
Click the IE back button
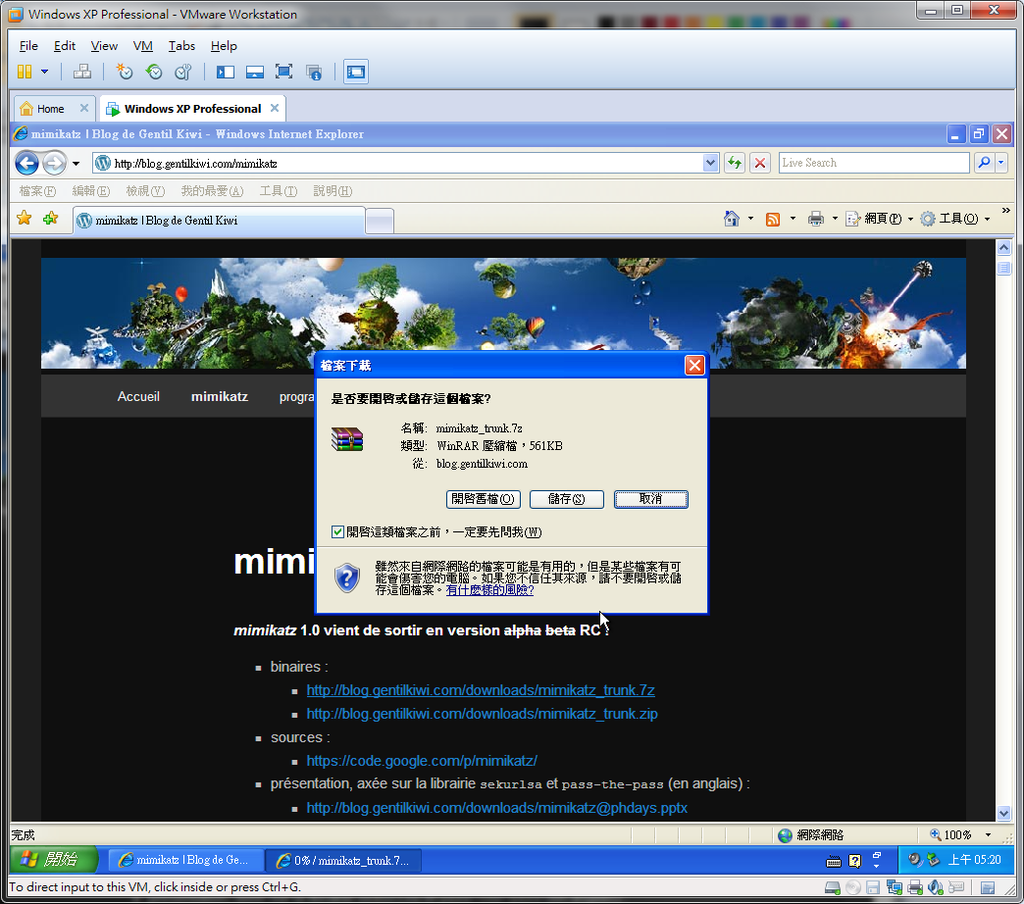click(27, 163)
